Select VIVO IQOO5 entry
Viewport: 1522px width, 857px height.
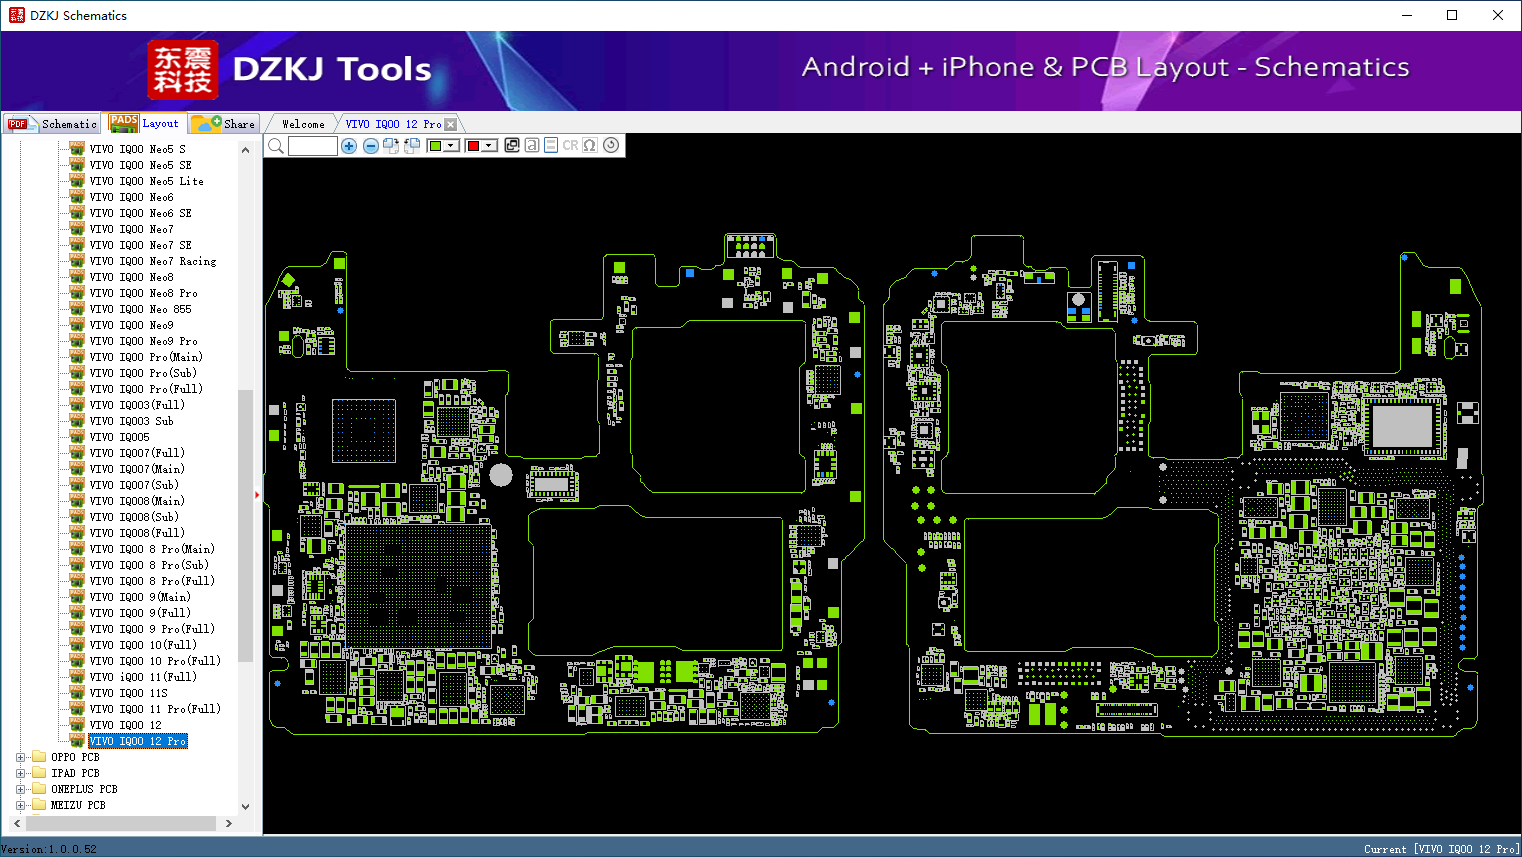pos(119,437)
